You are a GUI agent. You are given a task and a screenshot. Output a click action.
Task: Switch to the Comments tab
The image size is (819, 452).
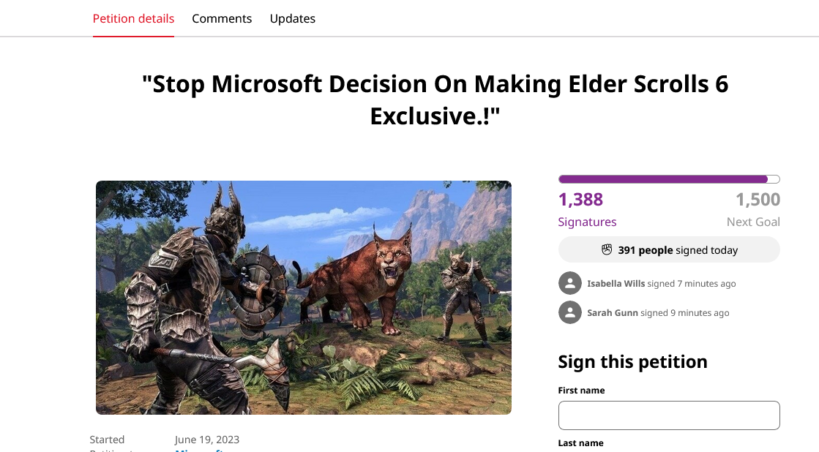point(221,19)
